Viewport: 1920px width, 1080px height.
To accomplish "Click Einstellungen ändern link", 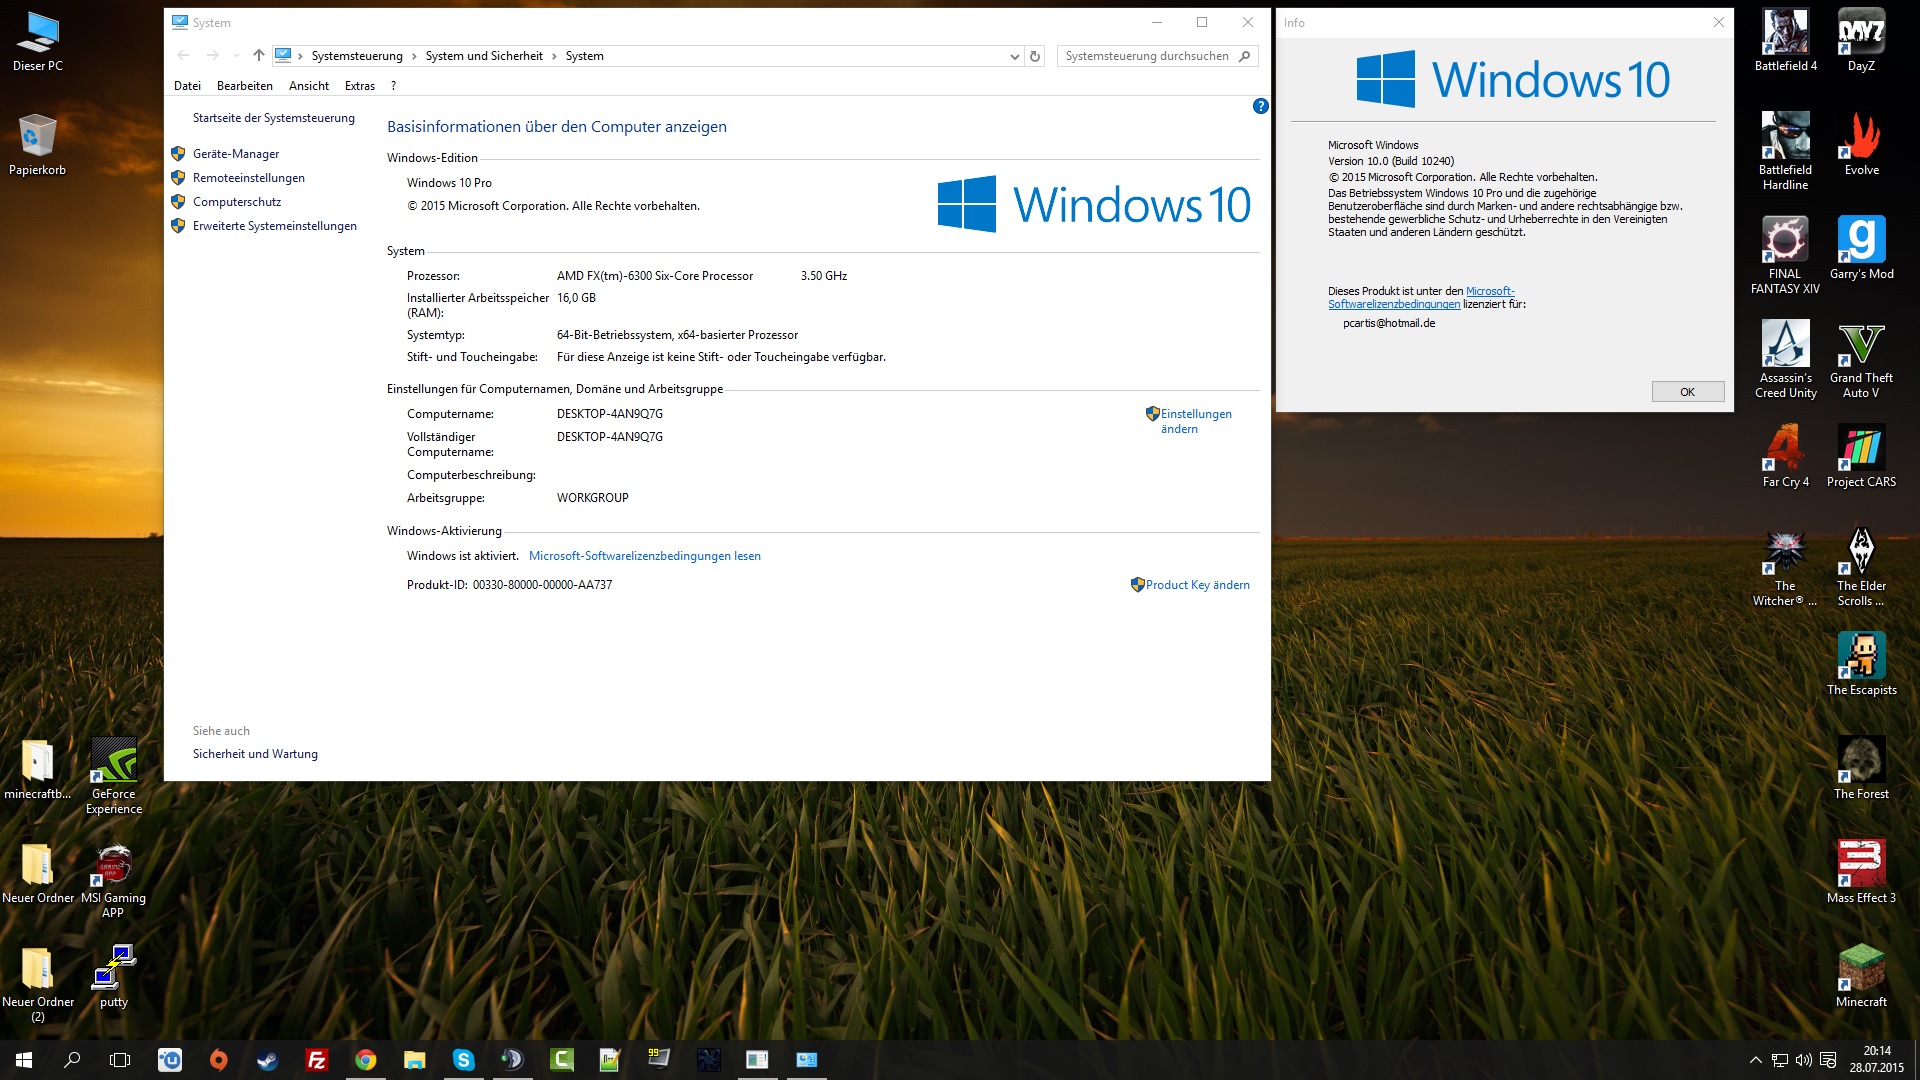I will (1196, 421).
